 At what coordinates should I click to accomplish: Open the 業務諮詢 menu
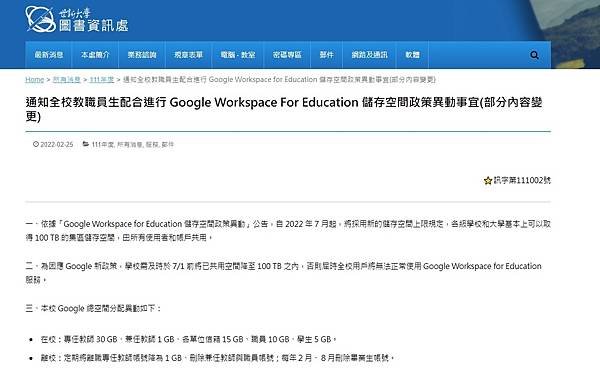coord(142,55)
